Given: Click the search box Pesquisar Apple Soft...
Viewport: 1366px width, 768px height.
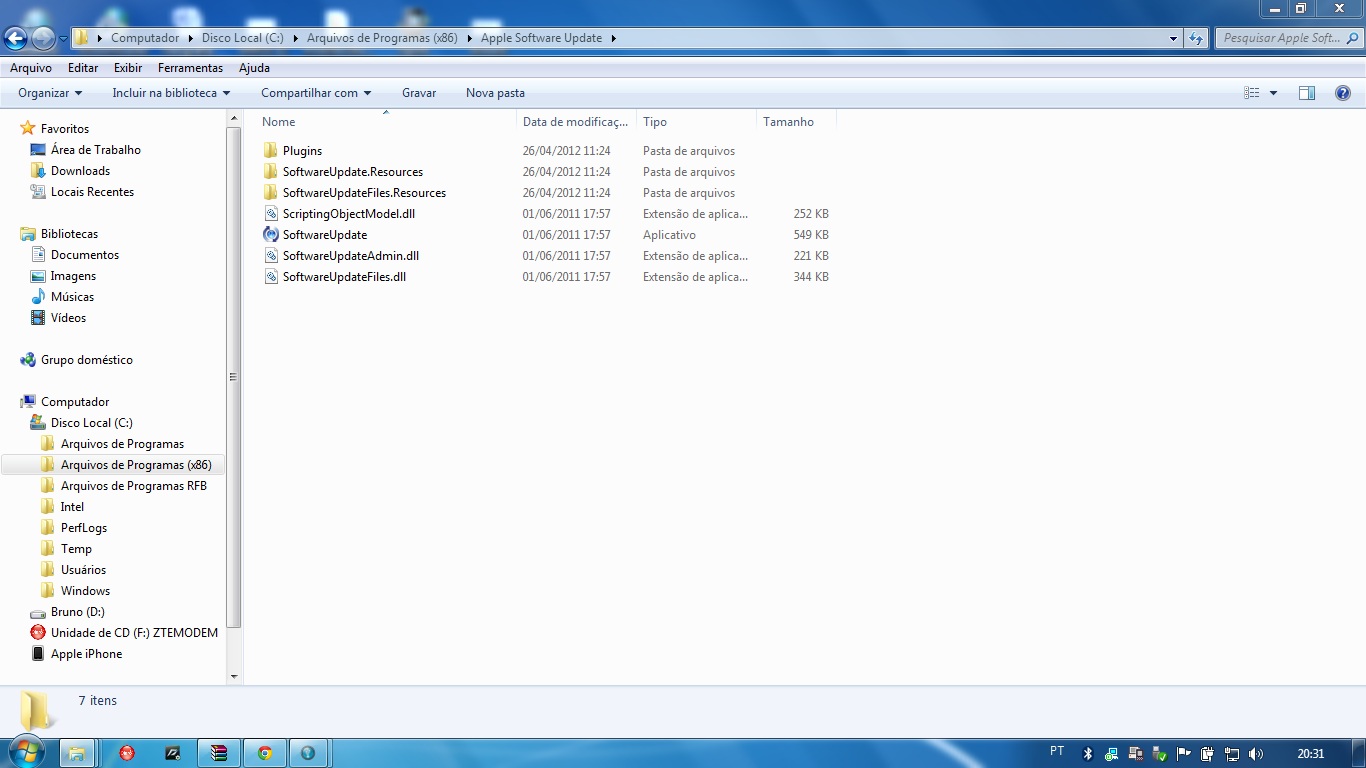Looking at the screenshot, I should (x=1288, y=38).
